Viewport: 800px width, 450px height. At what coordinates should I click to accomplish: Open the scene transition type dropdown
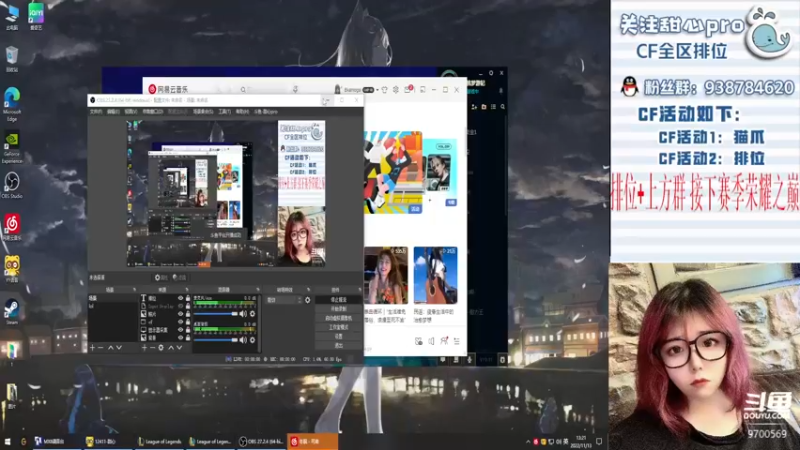(x=284, y=300)
